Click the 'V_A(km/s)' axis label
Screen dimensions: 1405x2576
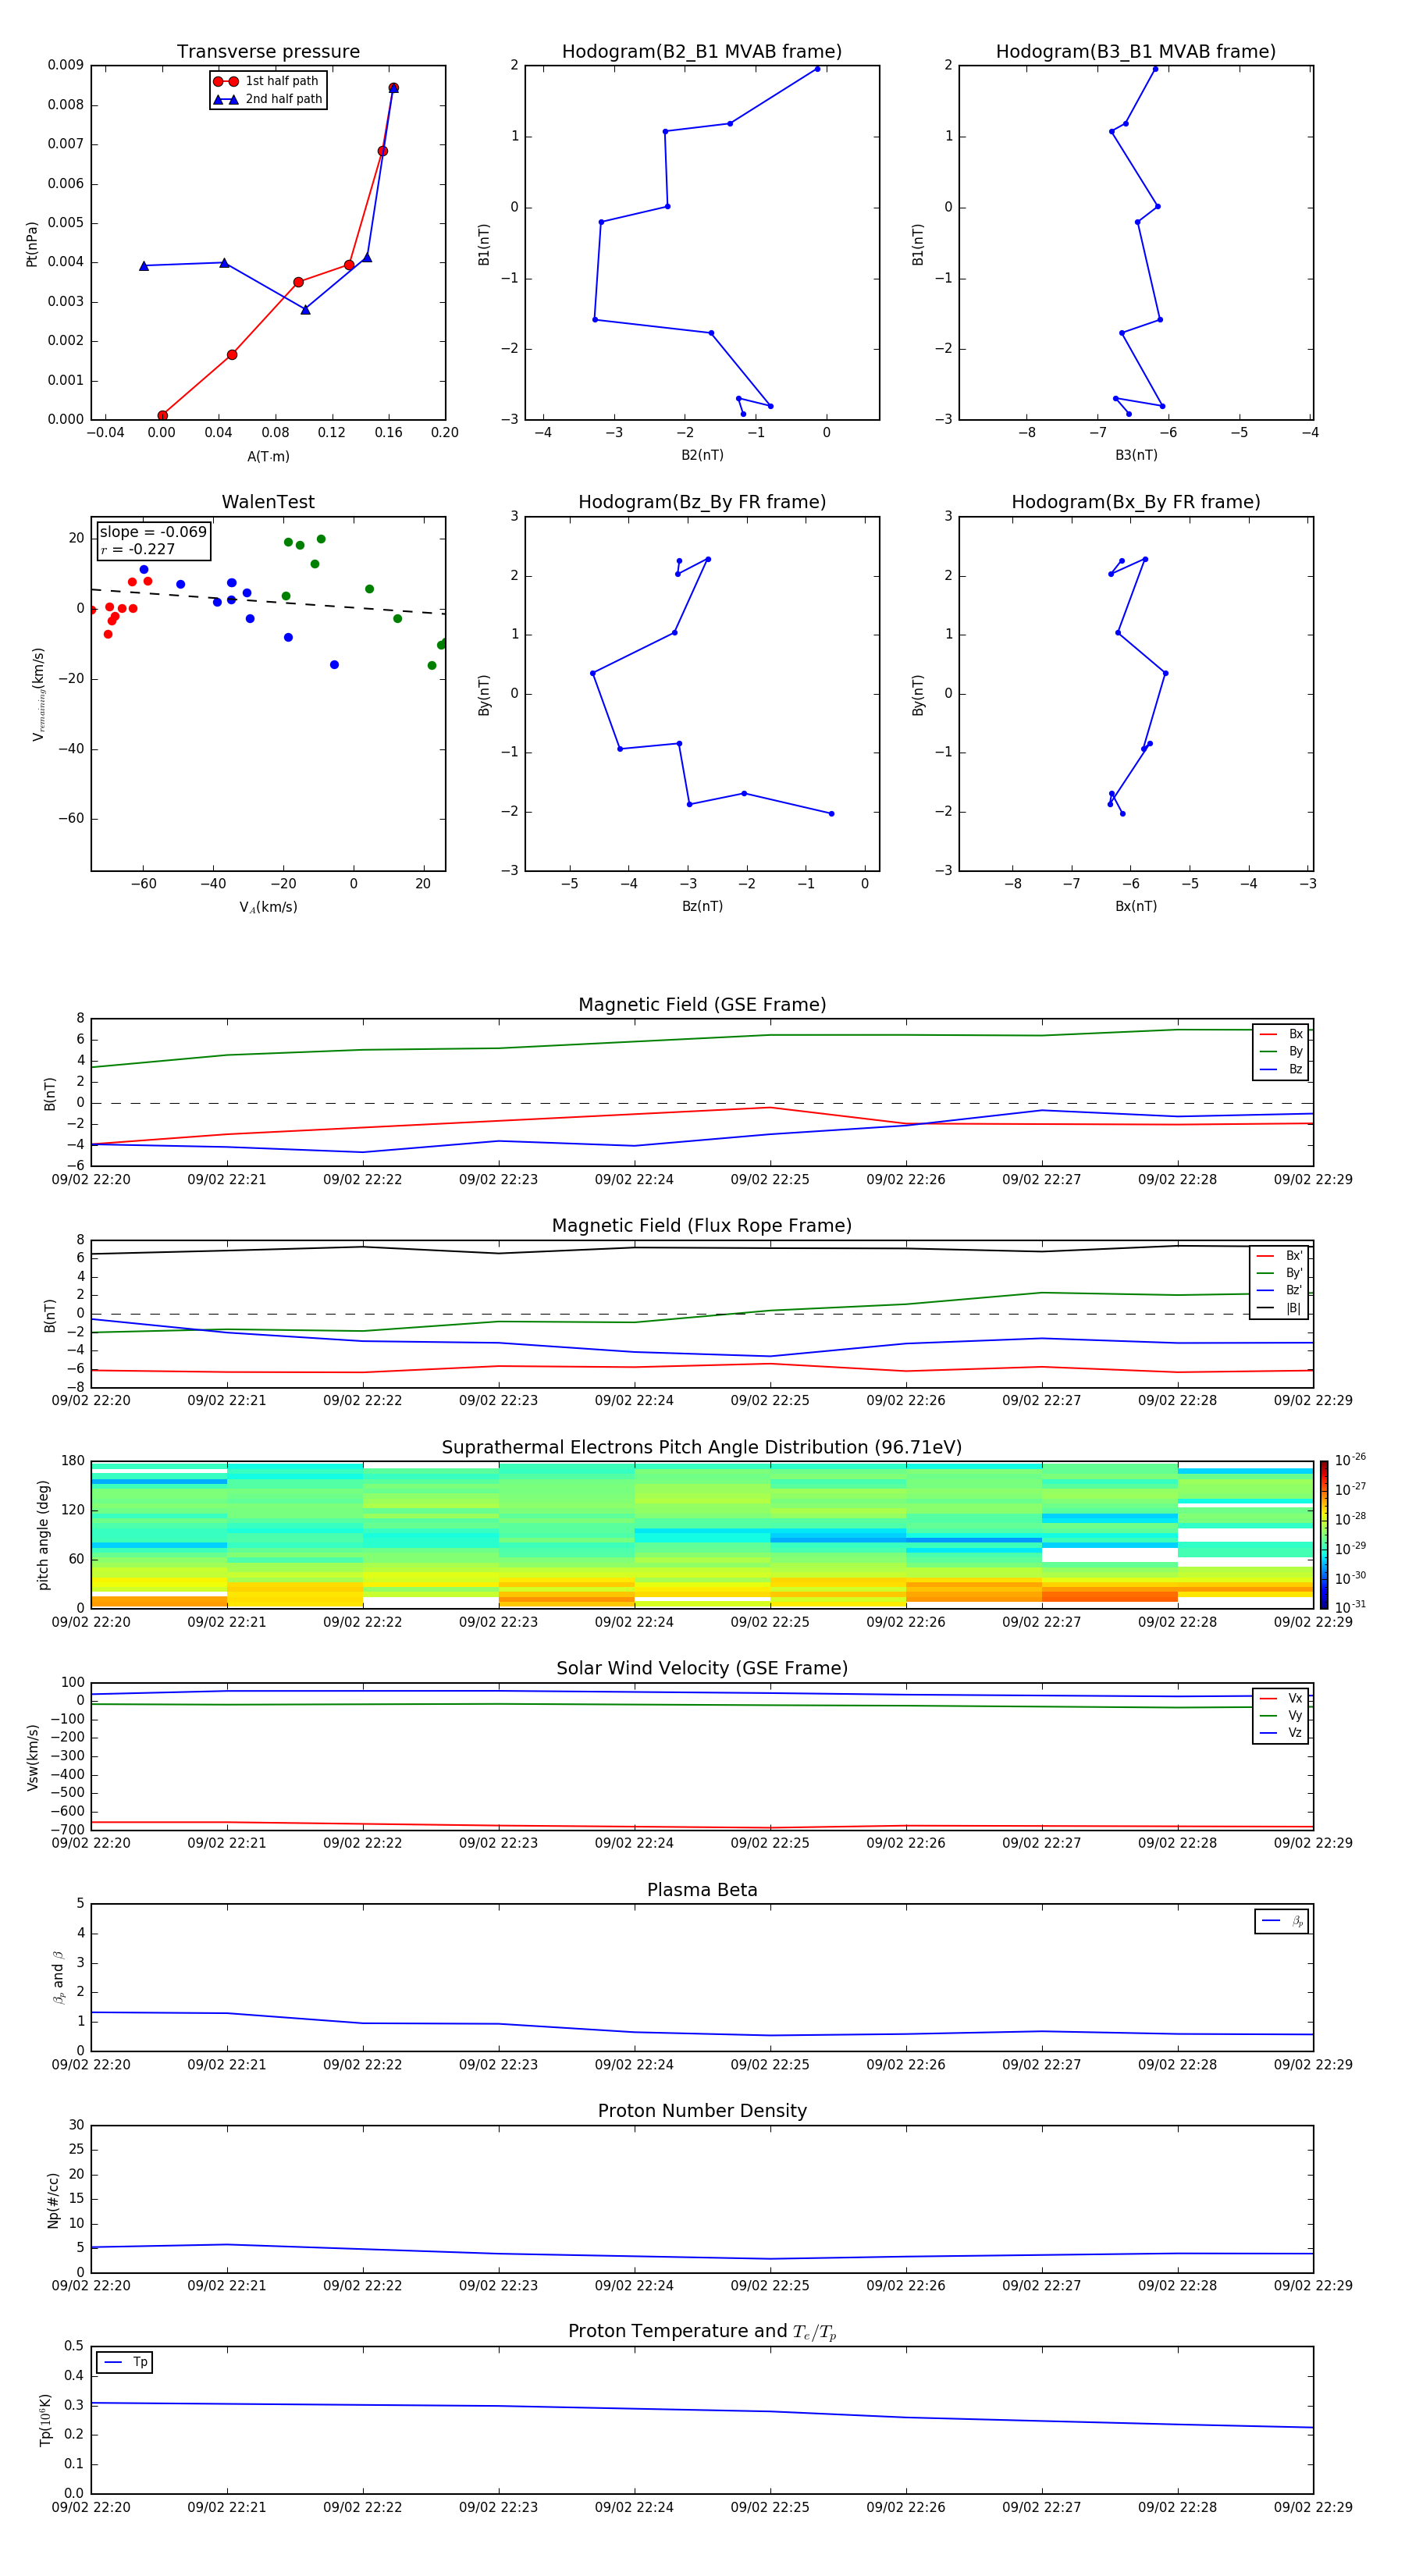268,907
